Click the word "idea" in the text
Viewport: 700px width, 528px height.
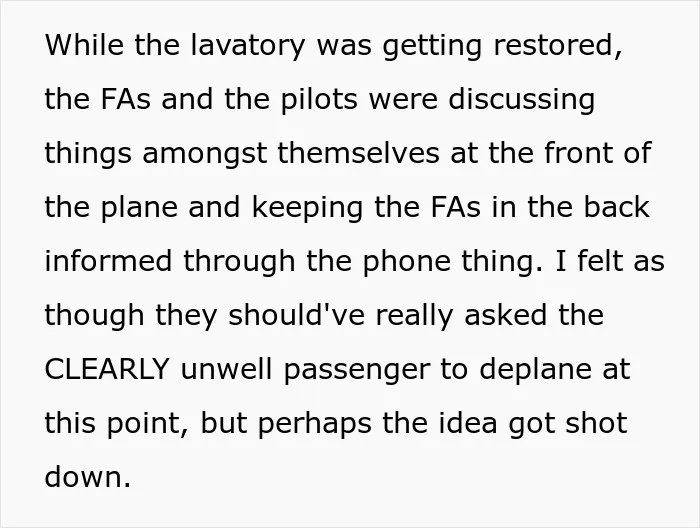pos(468,422)
